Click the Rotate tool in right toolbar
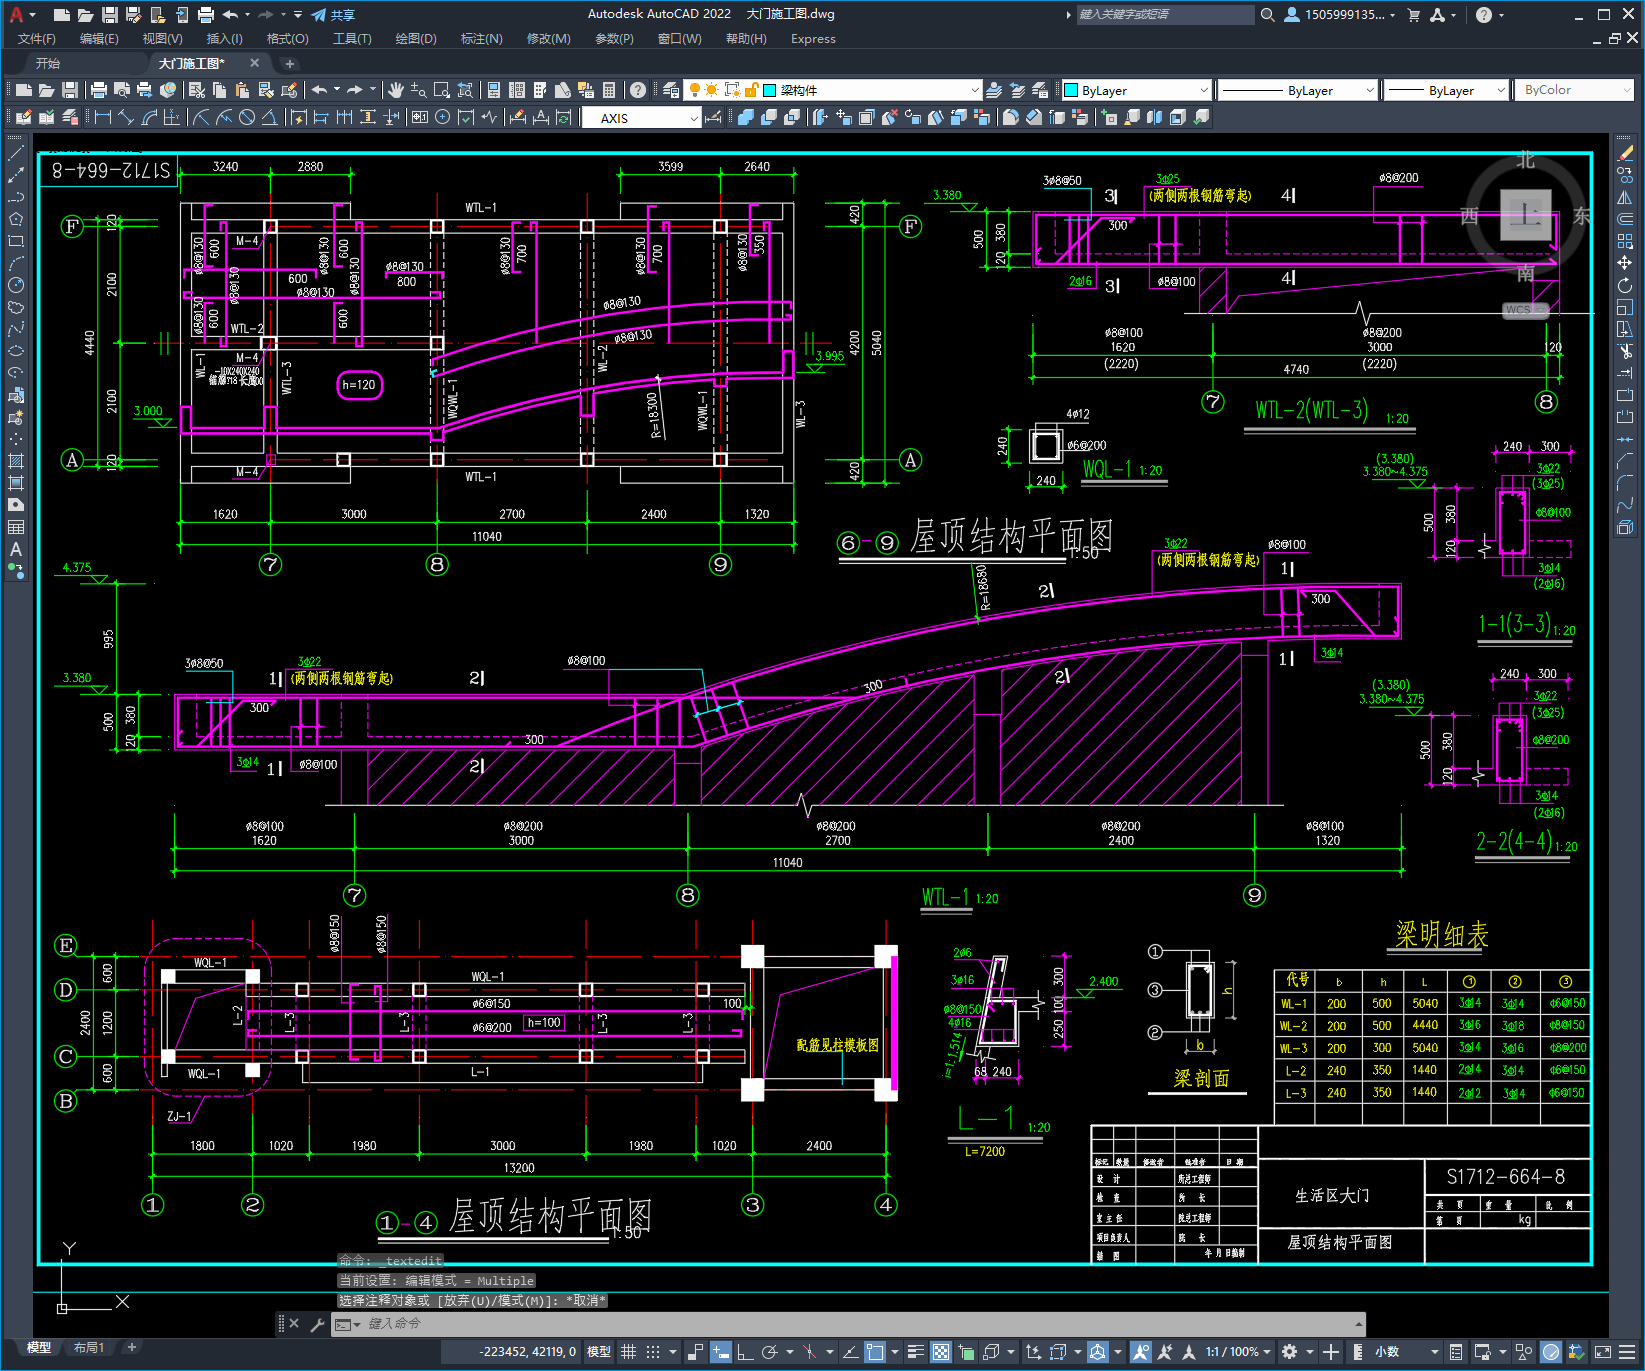Screen dimensions: 1645x1371 click(1625, 285)
